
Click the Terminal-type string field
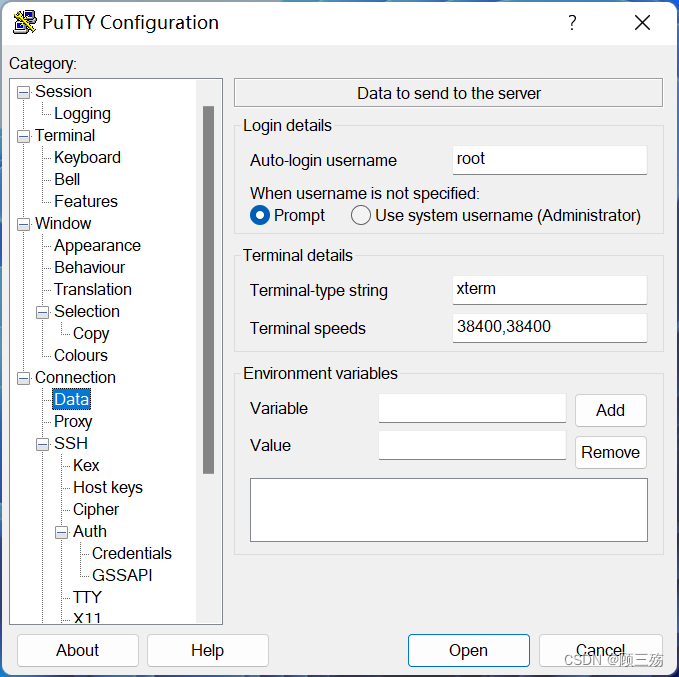point(550,290)
